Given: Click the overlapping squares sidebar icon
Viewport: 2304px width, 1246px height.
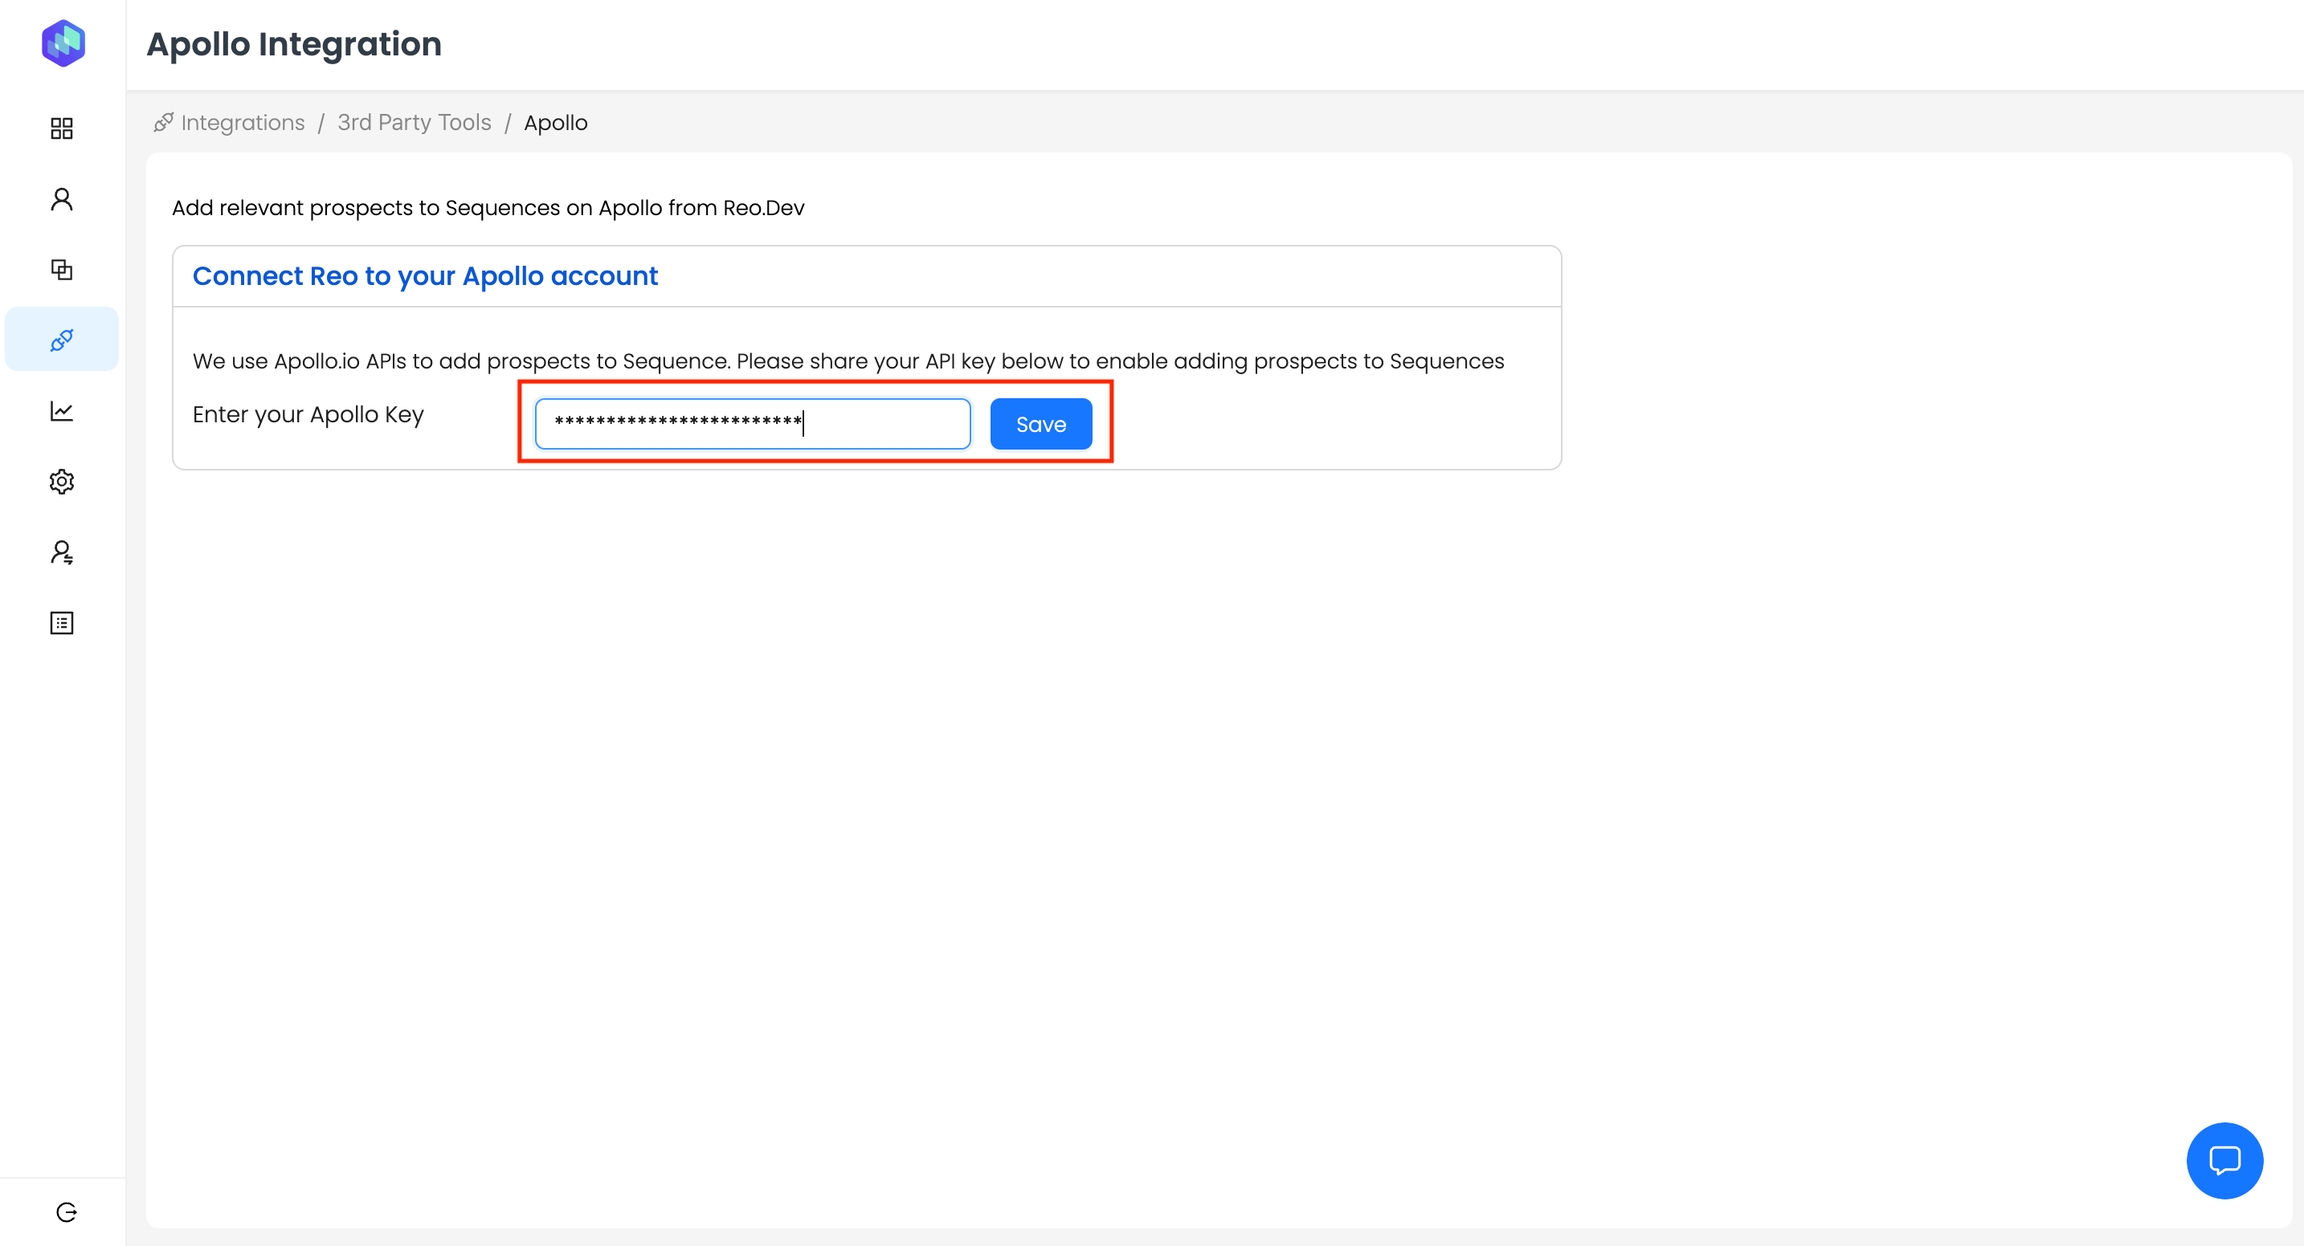Looking at the screenshot, I should point(62,270).
